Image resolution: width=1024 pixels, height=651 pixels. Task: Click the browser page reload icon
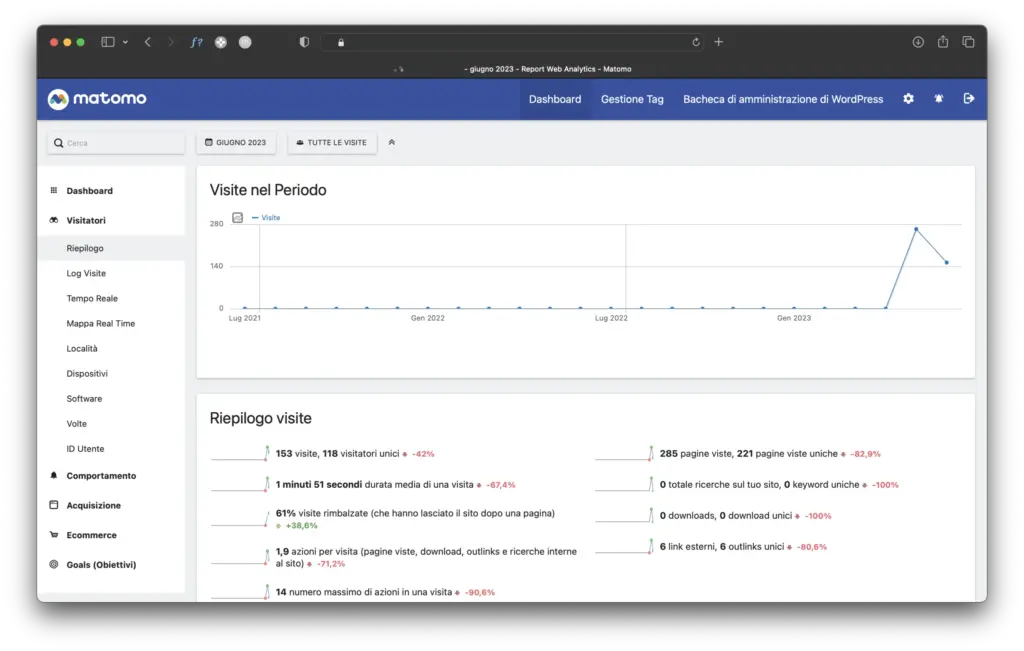[696, 42]
